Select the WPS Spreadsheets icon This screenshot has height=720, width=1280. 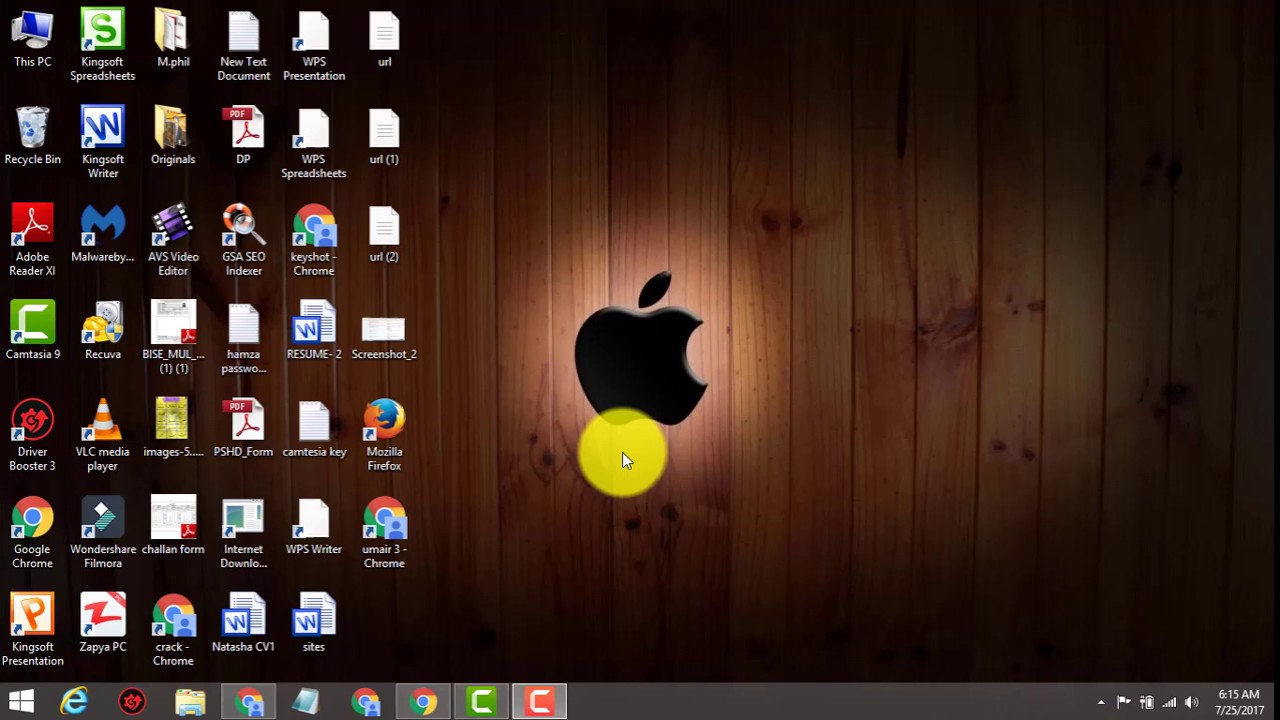(x=314, y=142)
